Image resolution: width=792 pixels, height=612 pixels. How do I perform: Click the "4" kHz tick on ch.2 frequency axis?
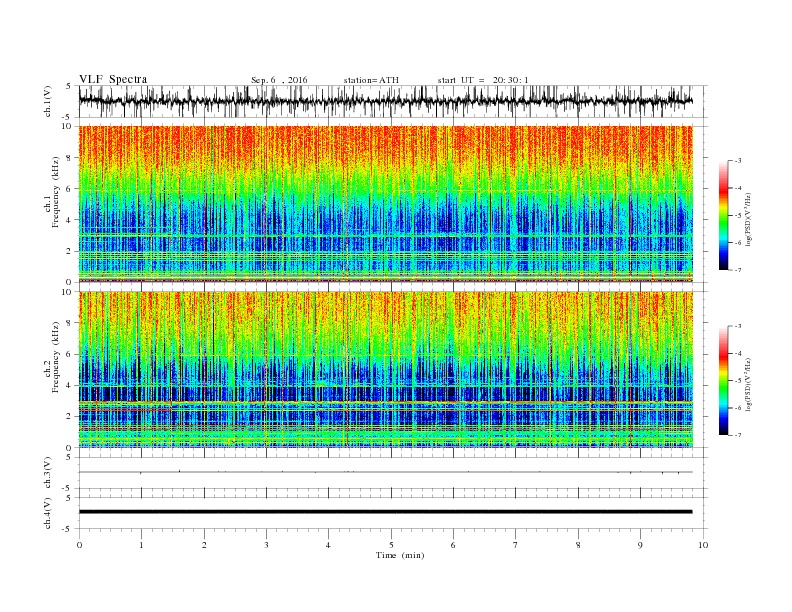[69, 386]
